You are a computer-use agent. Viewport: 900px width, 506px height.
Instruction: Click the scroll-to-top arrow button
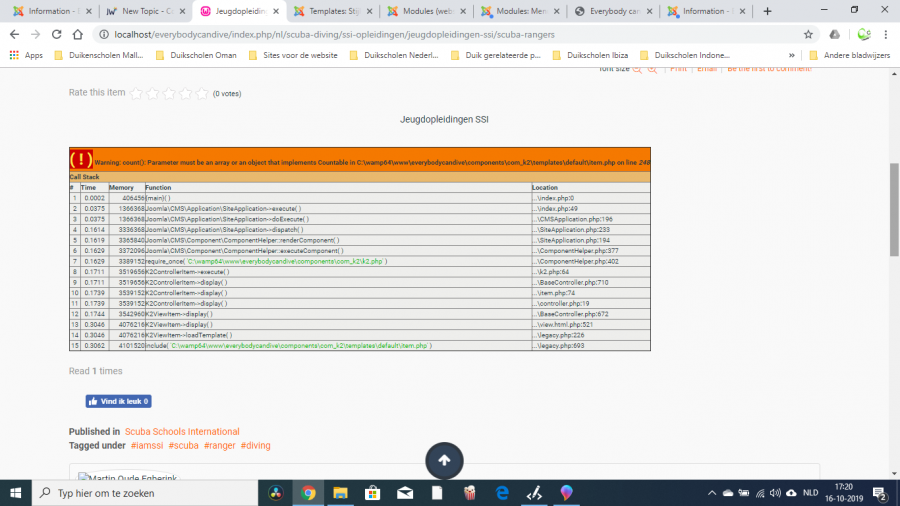[444, 461]
